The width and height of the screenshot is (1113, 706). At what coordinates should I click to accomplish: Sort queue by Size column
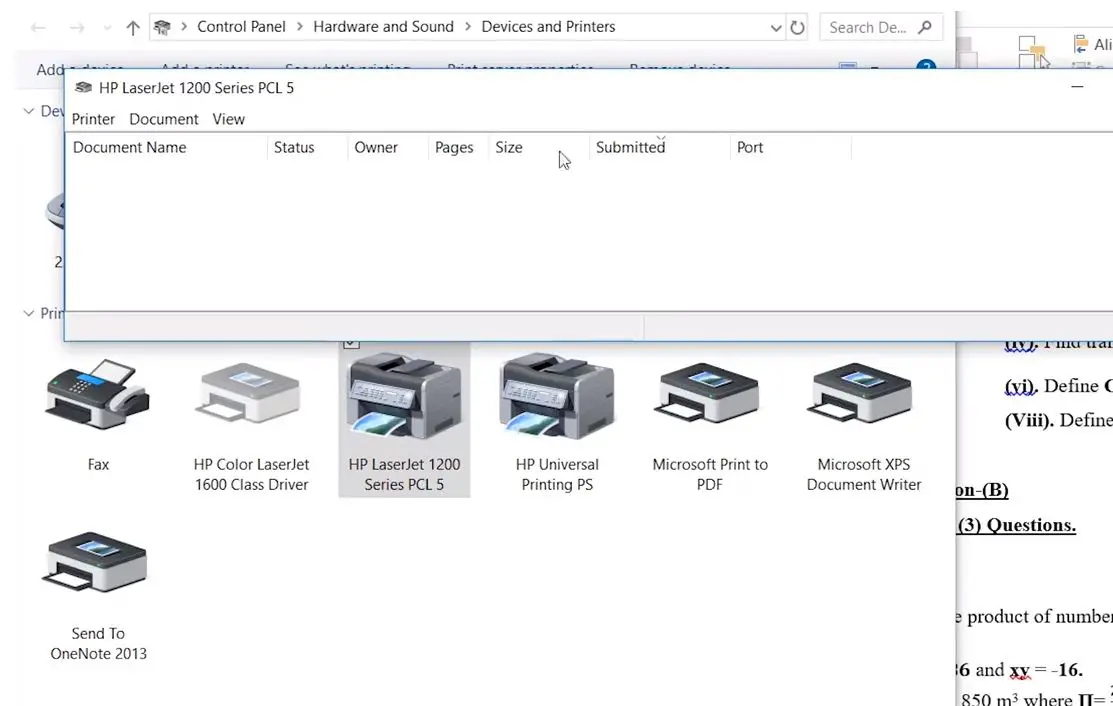tap(539, 148)
